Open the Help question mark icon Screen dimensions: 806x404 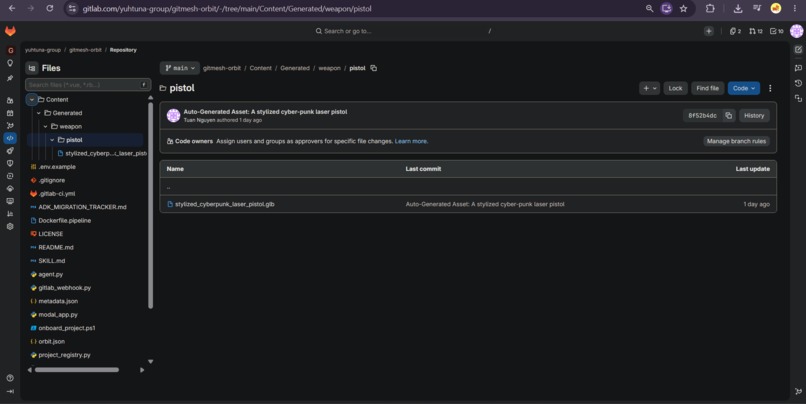pyautogui.click(x=10, y=378)
